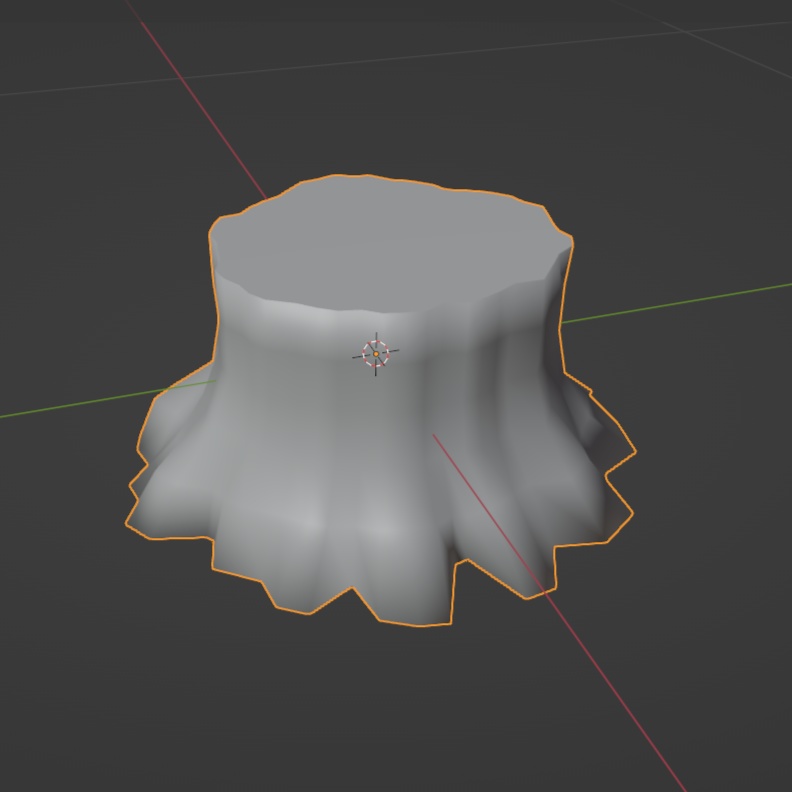
Task: Click the 3D cursor crosshair on the stump
Action: pyautogui.click(x=376, y=354)
